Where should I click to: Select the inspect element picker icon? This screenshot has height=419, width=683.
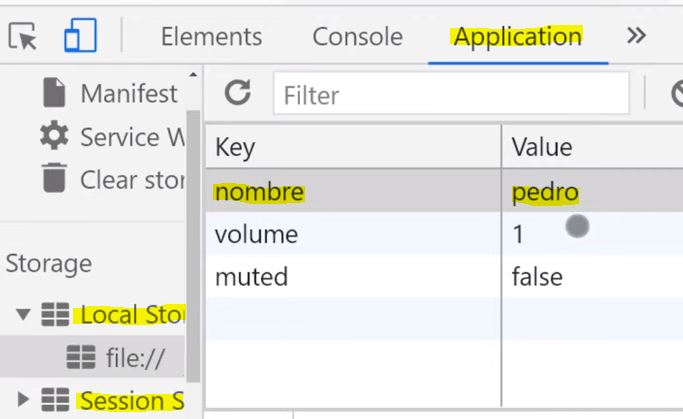coord(22,37)
